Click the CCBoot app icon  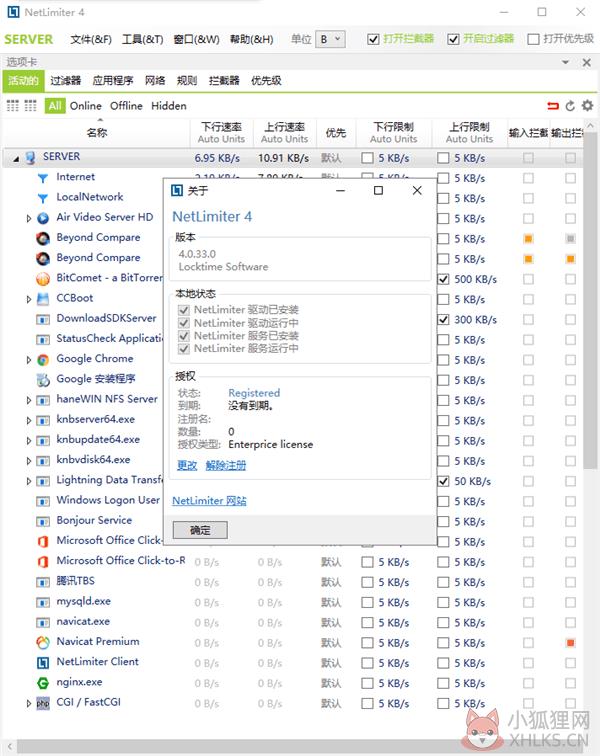click(x=43, y=299)
